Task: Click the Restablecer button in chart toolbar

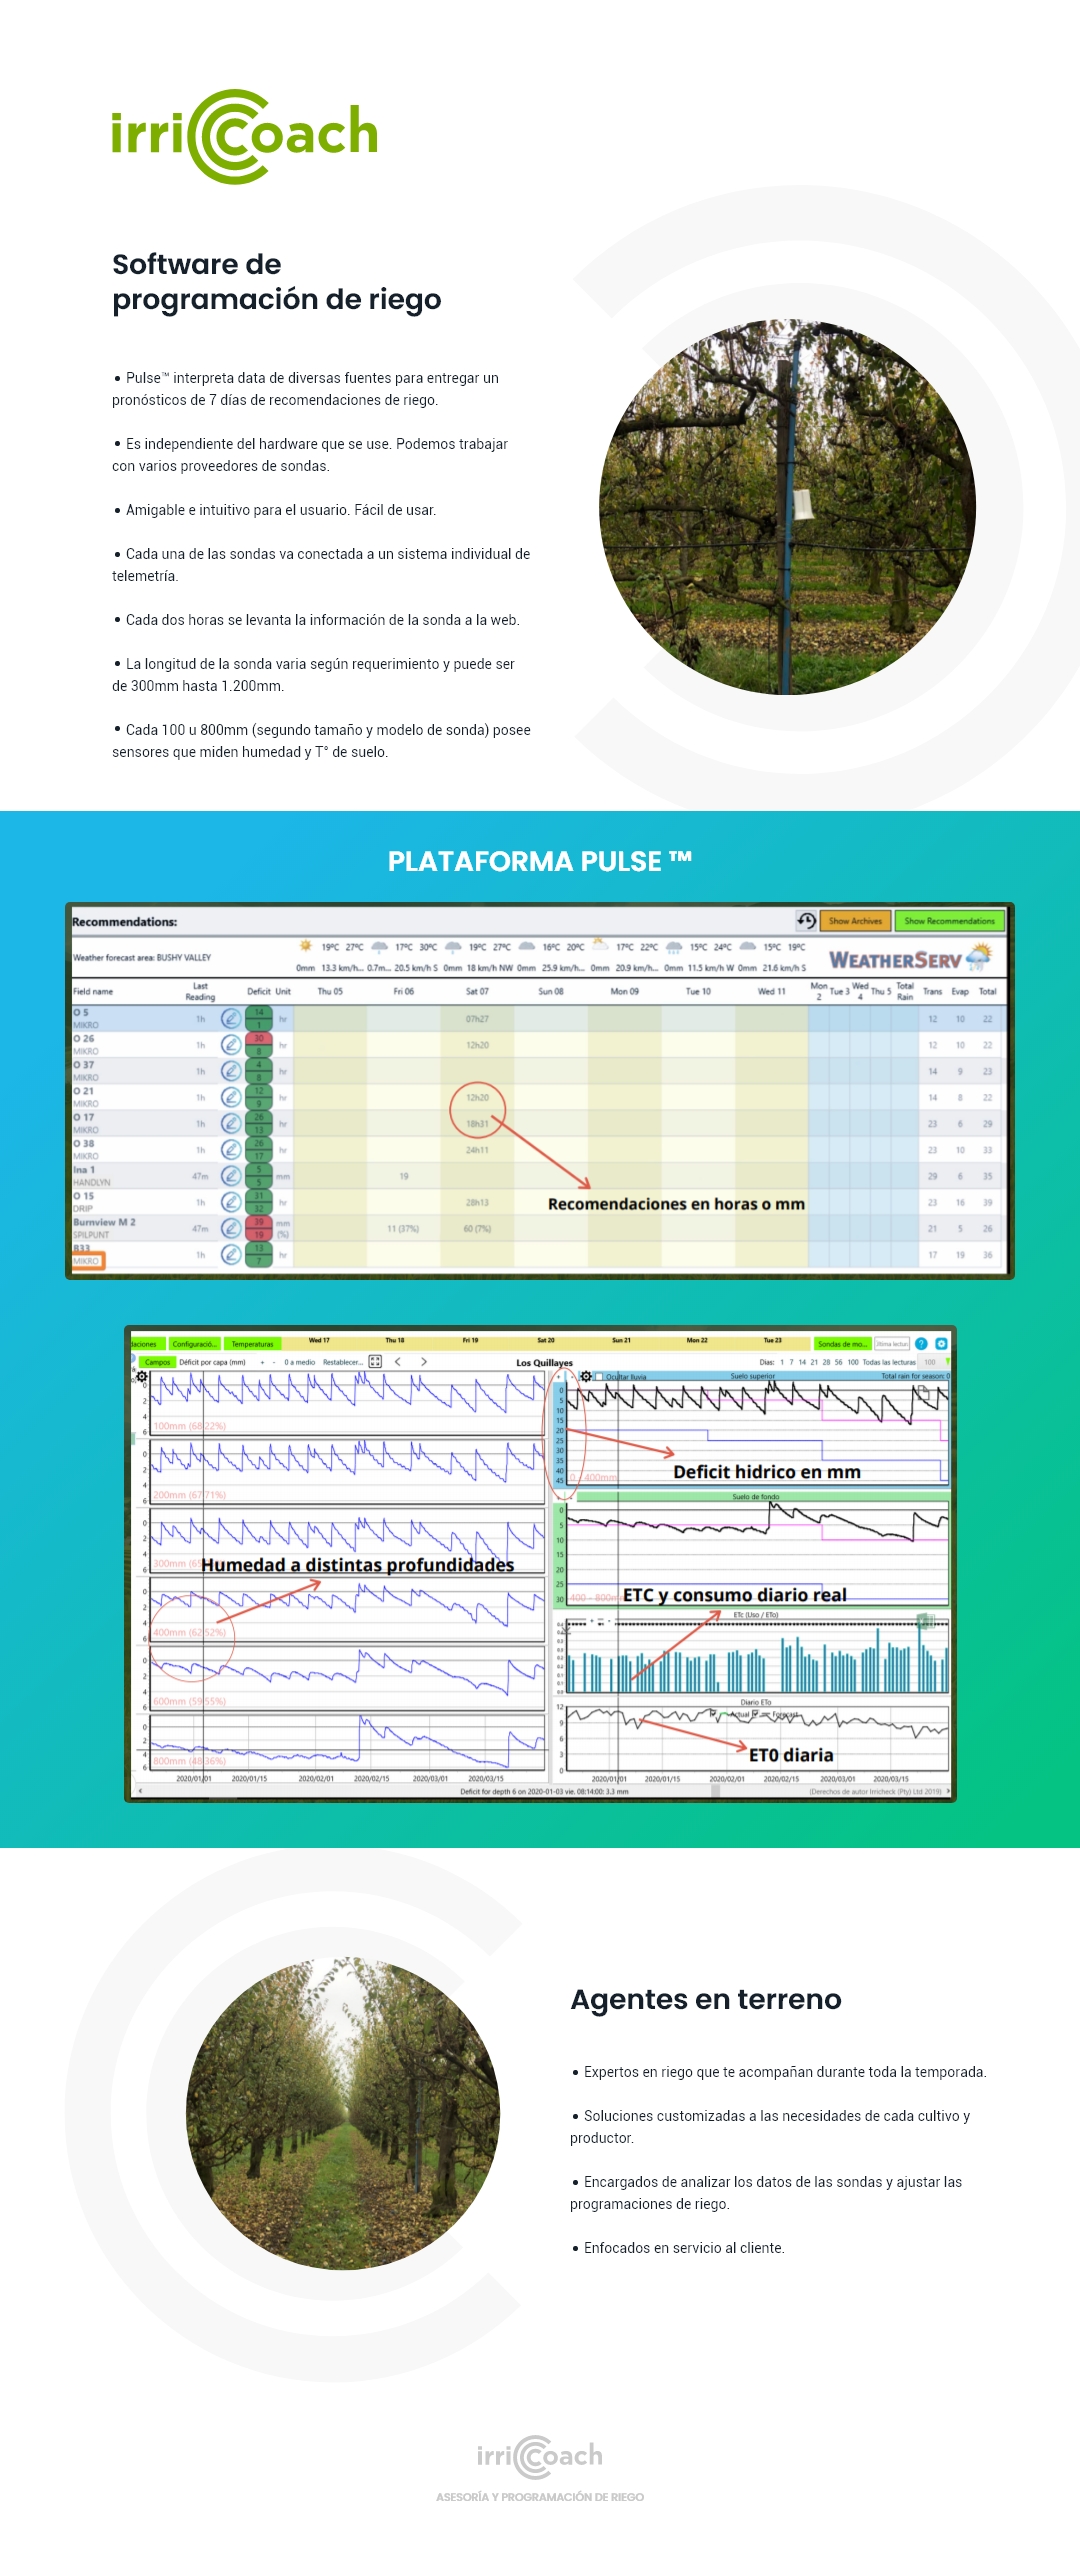Action: [343, 1362]
